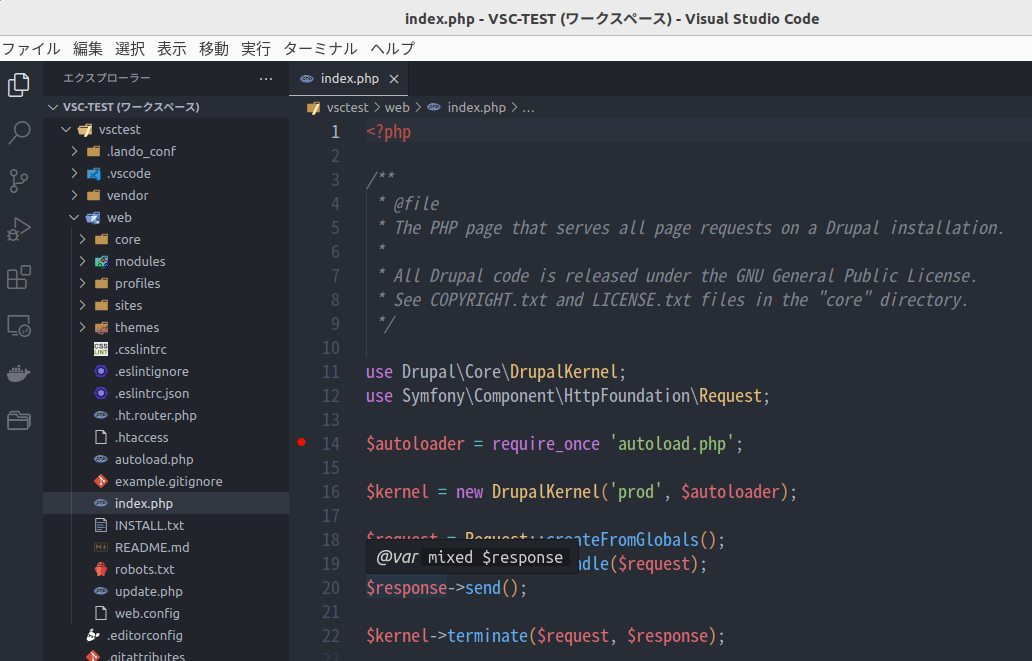This screenshot has width=1032, height=661.
Task: Open example.gitignore in the file tree
Action: click(x=168, y=481)
